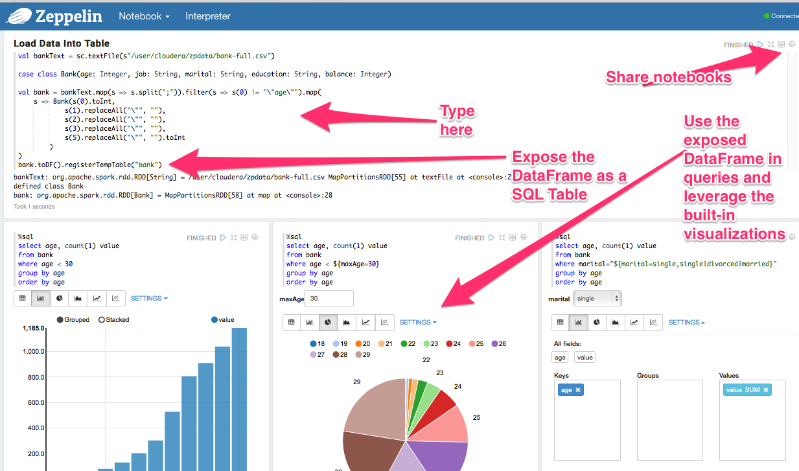Hide output icon in maxAge paragraph
Viewport: 799px width, 471px height.
513,238
